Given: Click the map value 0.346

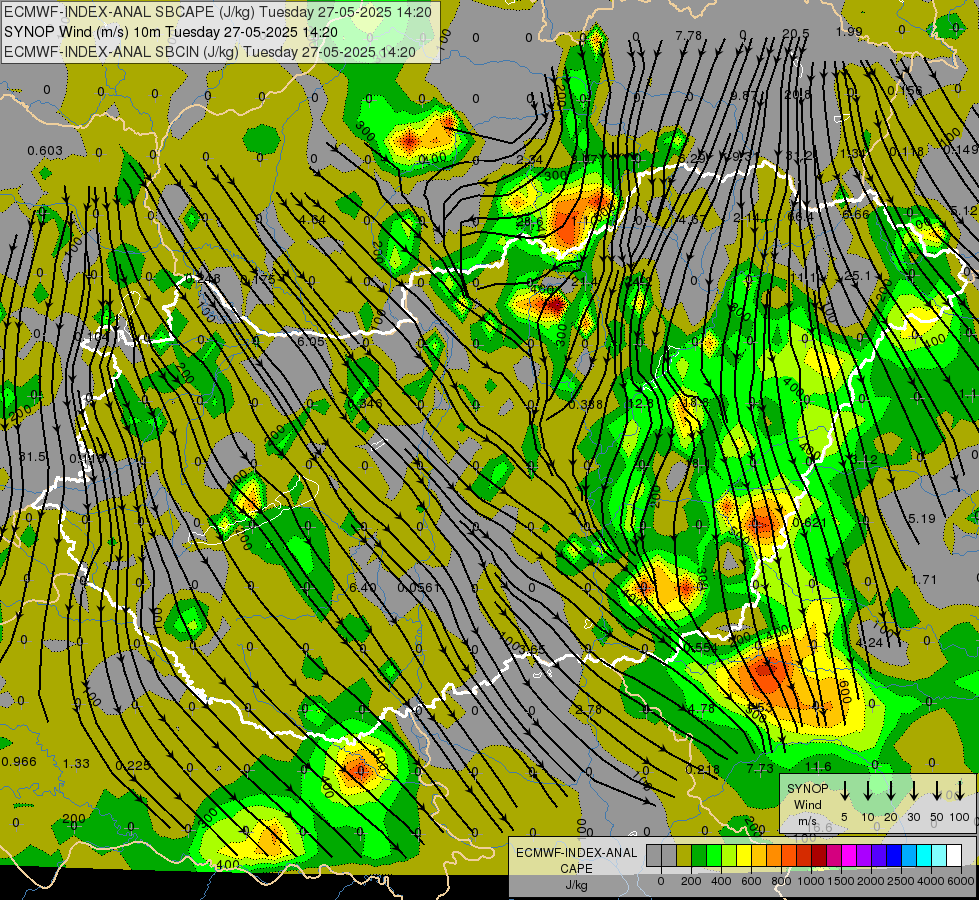Looking at the screenshot, I should (x=365, y=403).
